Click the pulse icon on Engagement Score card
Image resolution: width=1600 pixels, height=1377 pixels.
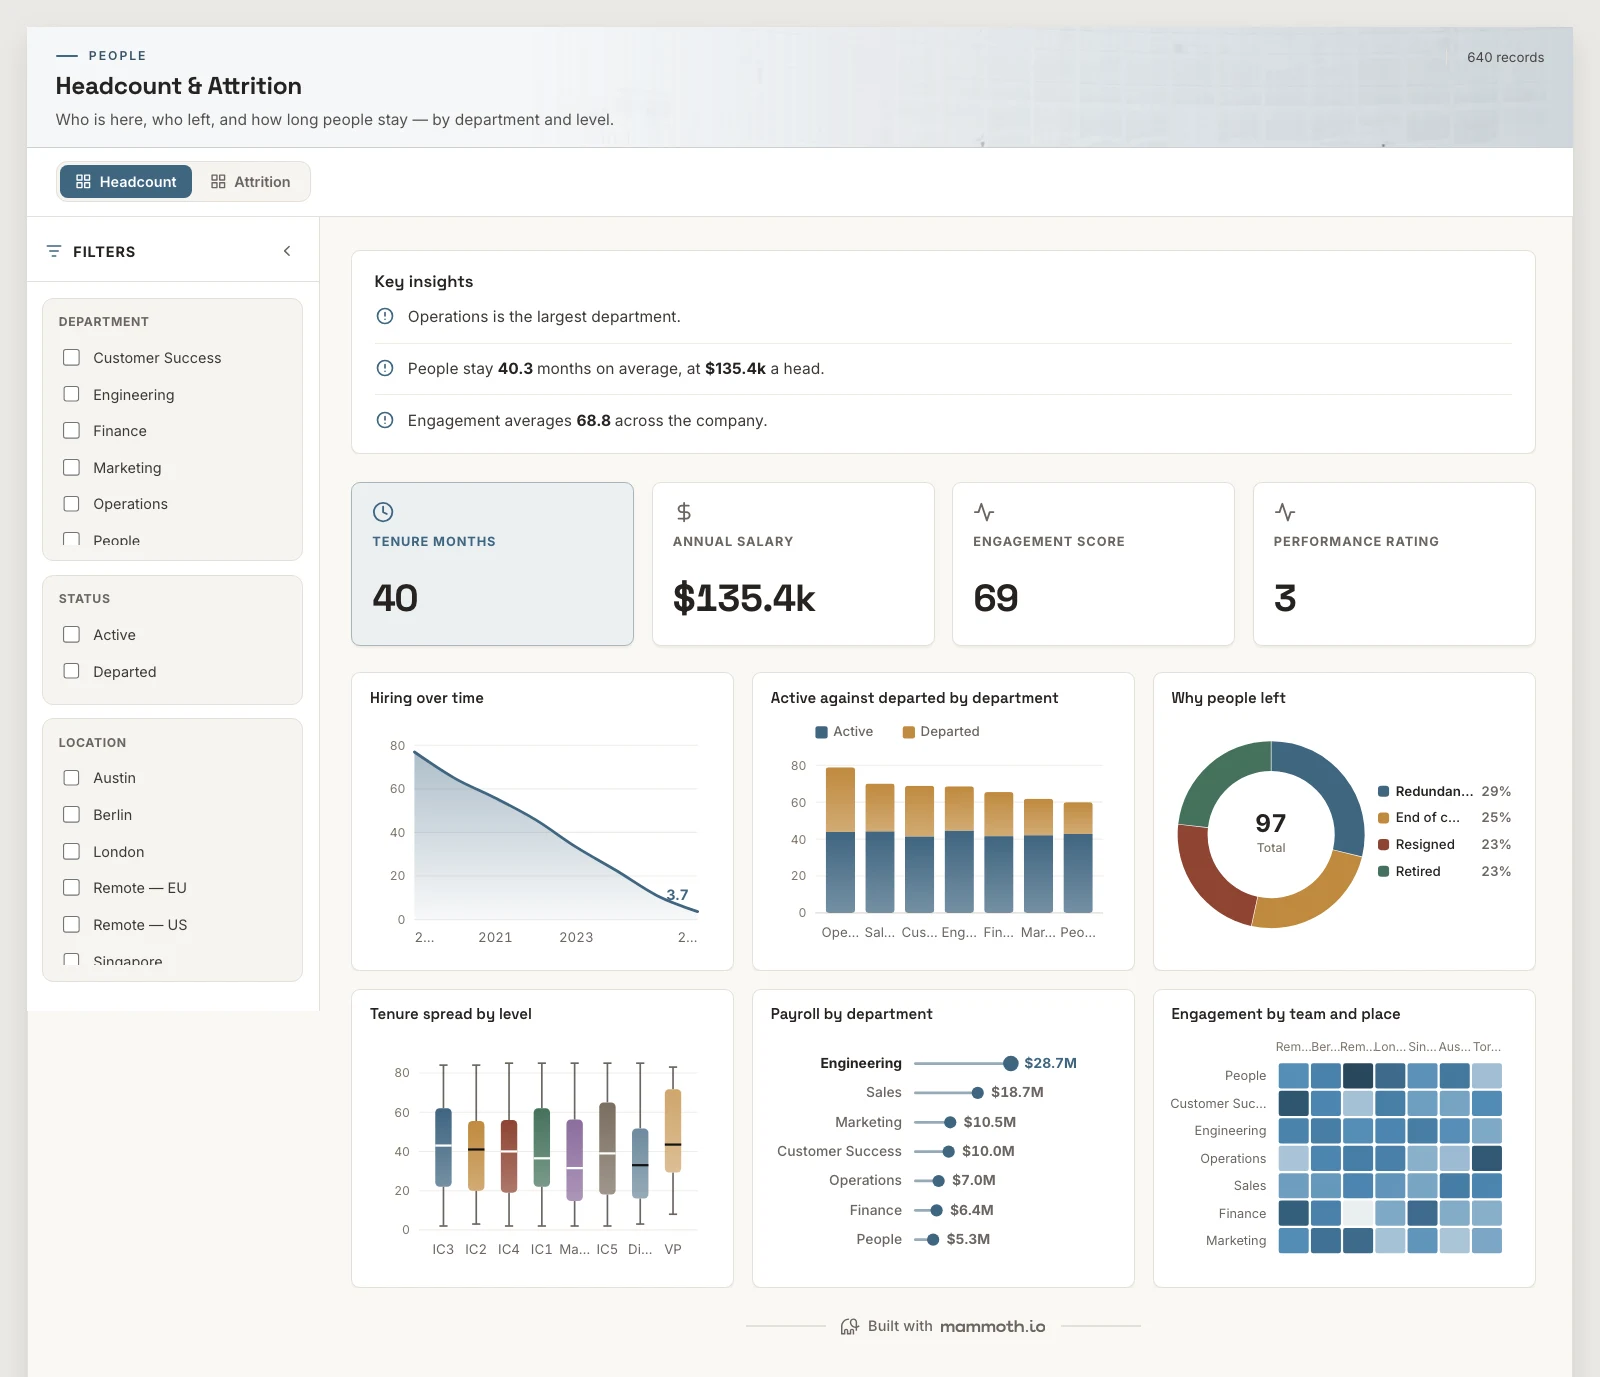click(x=984, y=512)
